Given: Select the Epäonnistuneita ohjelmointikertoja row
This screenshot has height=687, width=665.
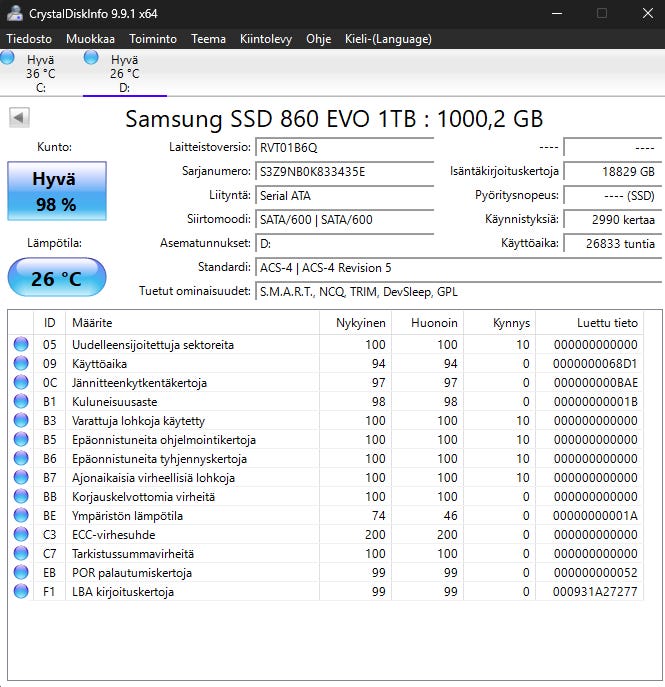Looking at the screenshot, I should click(x=325, y=439).
